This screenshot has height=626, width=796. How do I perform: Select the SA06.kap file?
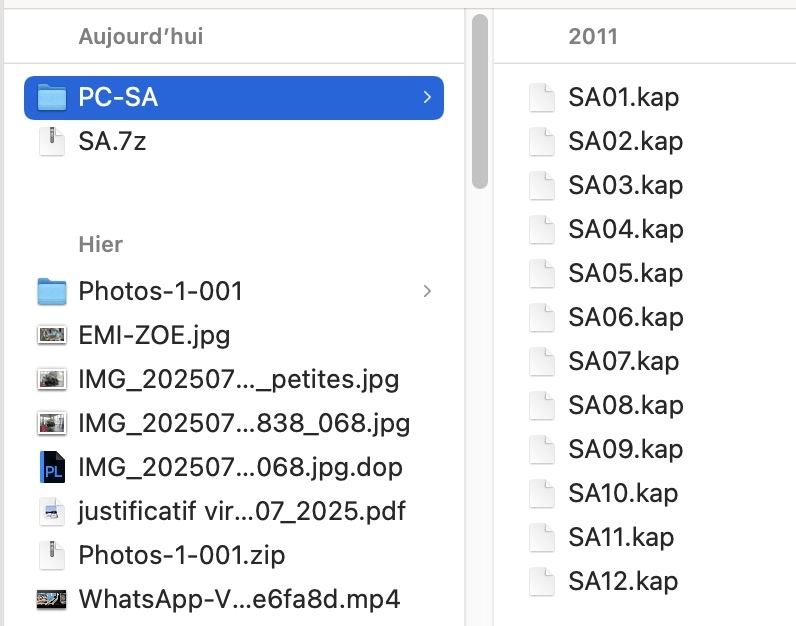pyautogui.click(x=625, y=317)
